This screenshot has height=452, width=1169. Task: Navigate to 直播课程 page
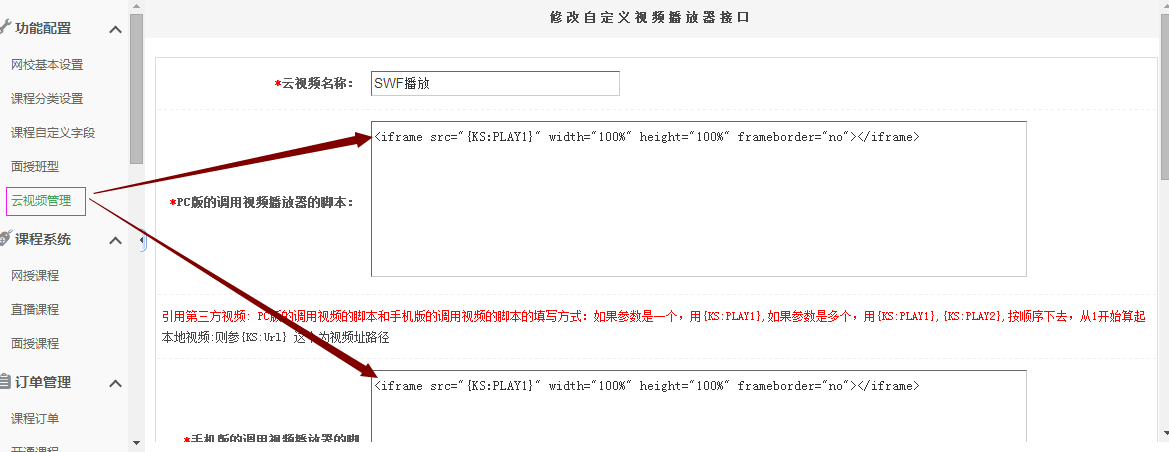pos(35,310)
